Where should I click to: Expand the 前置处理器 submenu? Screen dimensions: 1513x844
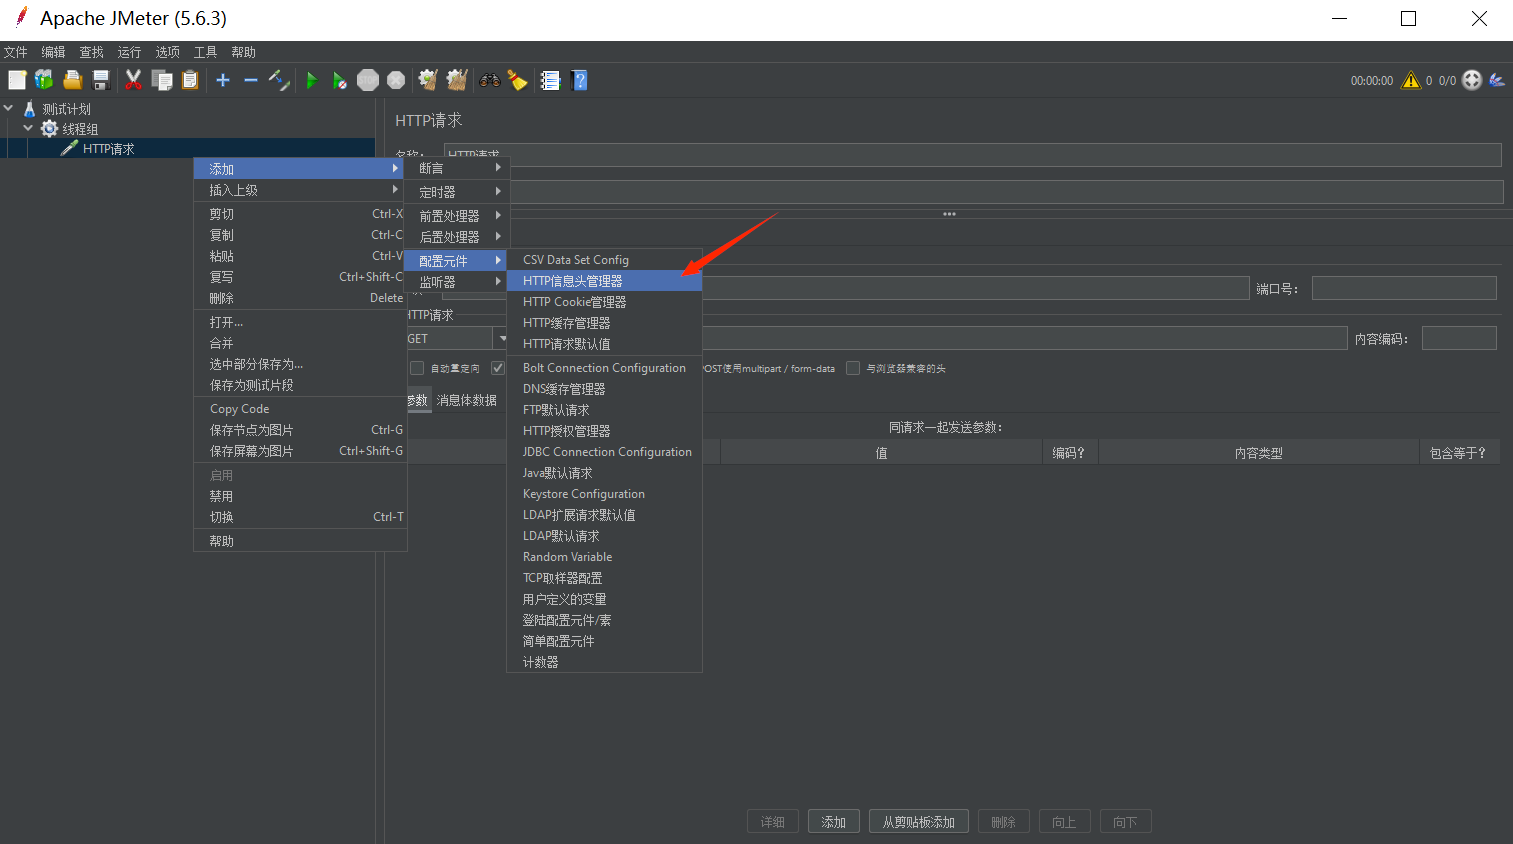tap(457, 216)
